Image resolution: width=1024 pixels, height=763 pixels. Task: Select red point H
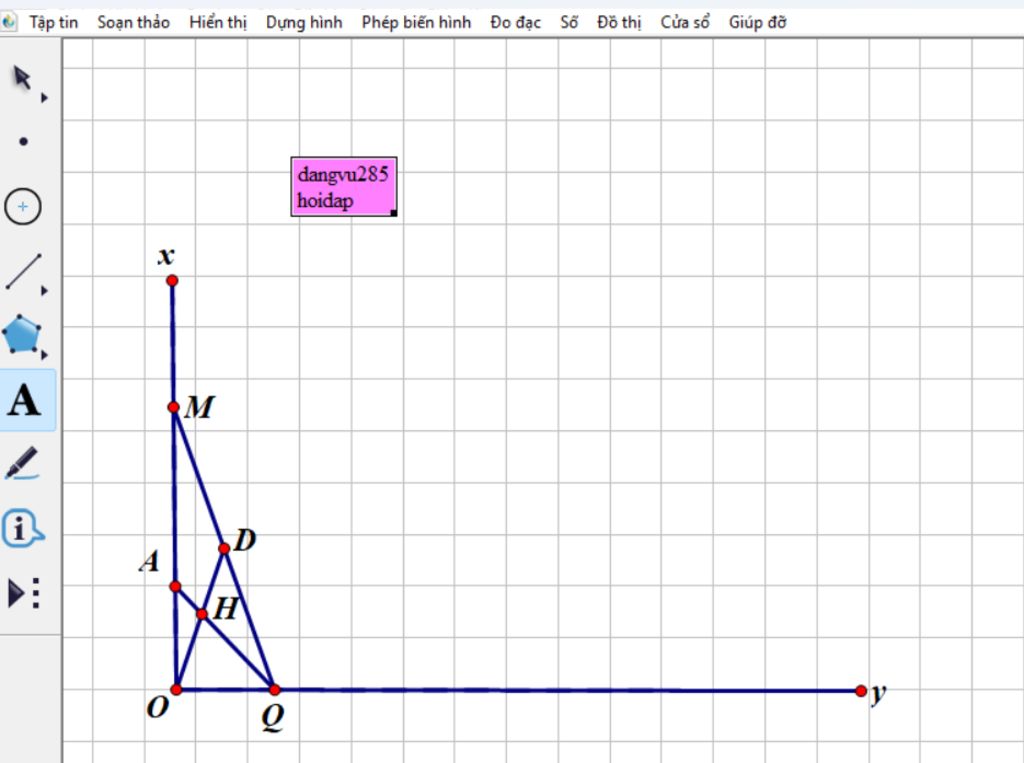click(202, 614)
